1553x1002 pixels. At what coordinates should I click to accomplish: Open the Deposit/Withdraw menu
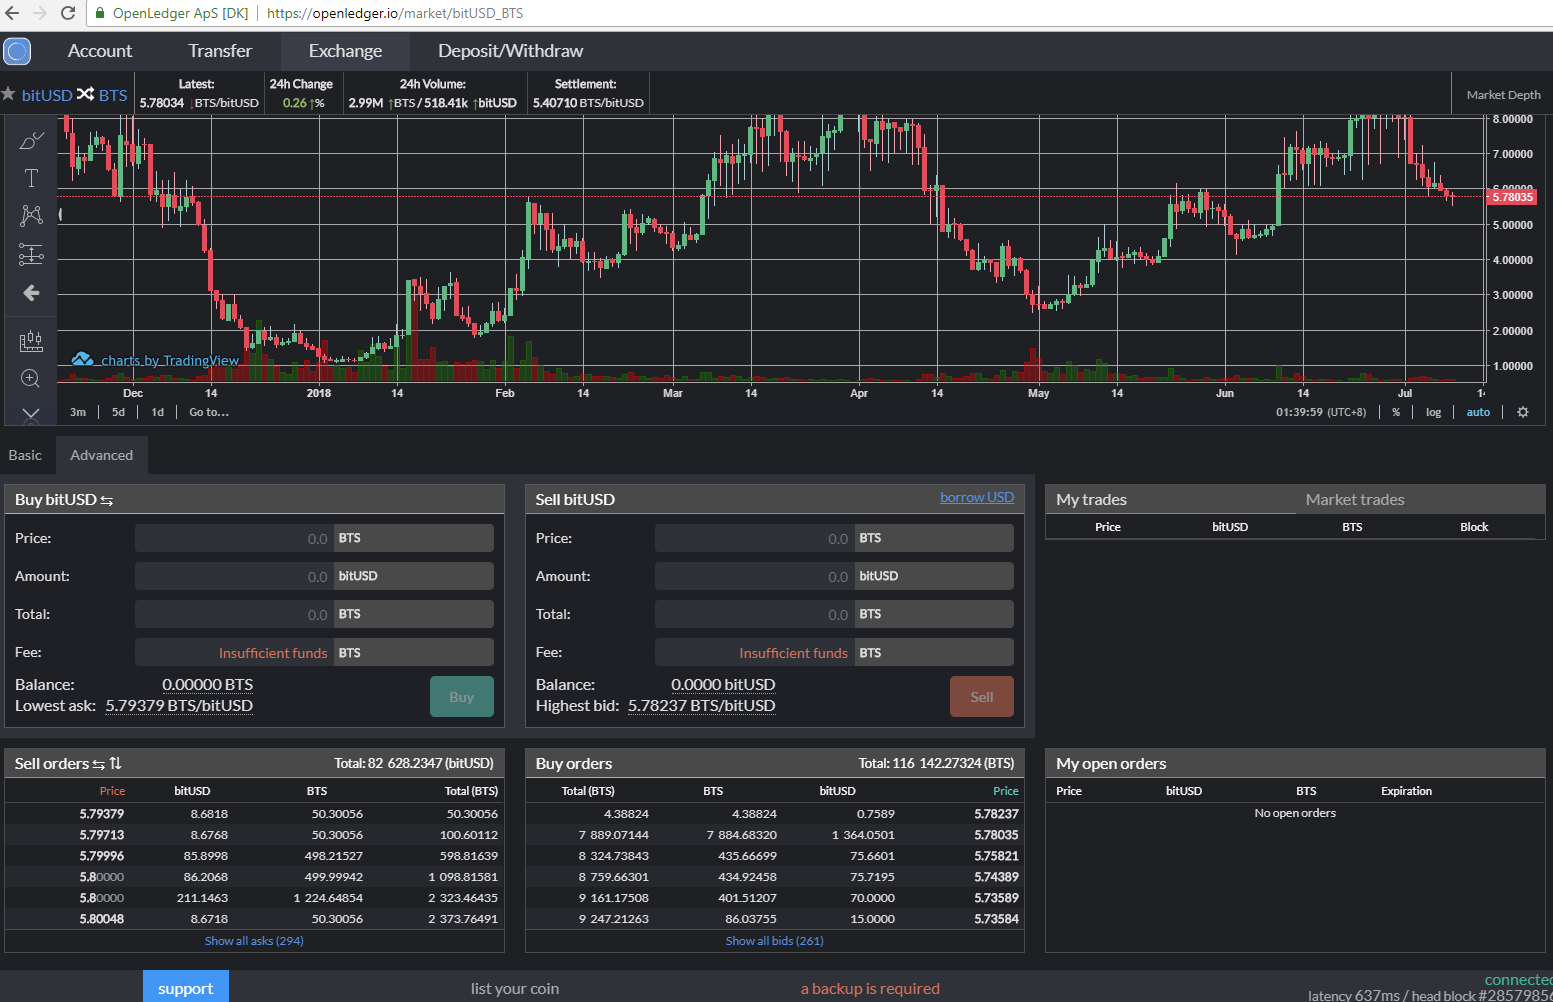pos(510,51)
